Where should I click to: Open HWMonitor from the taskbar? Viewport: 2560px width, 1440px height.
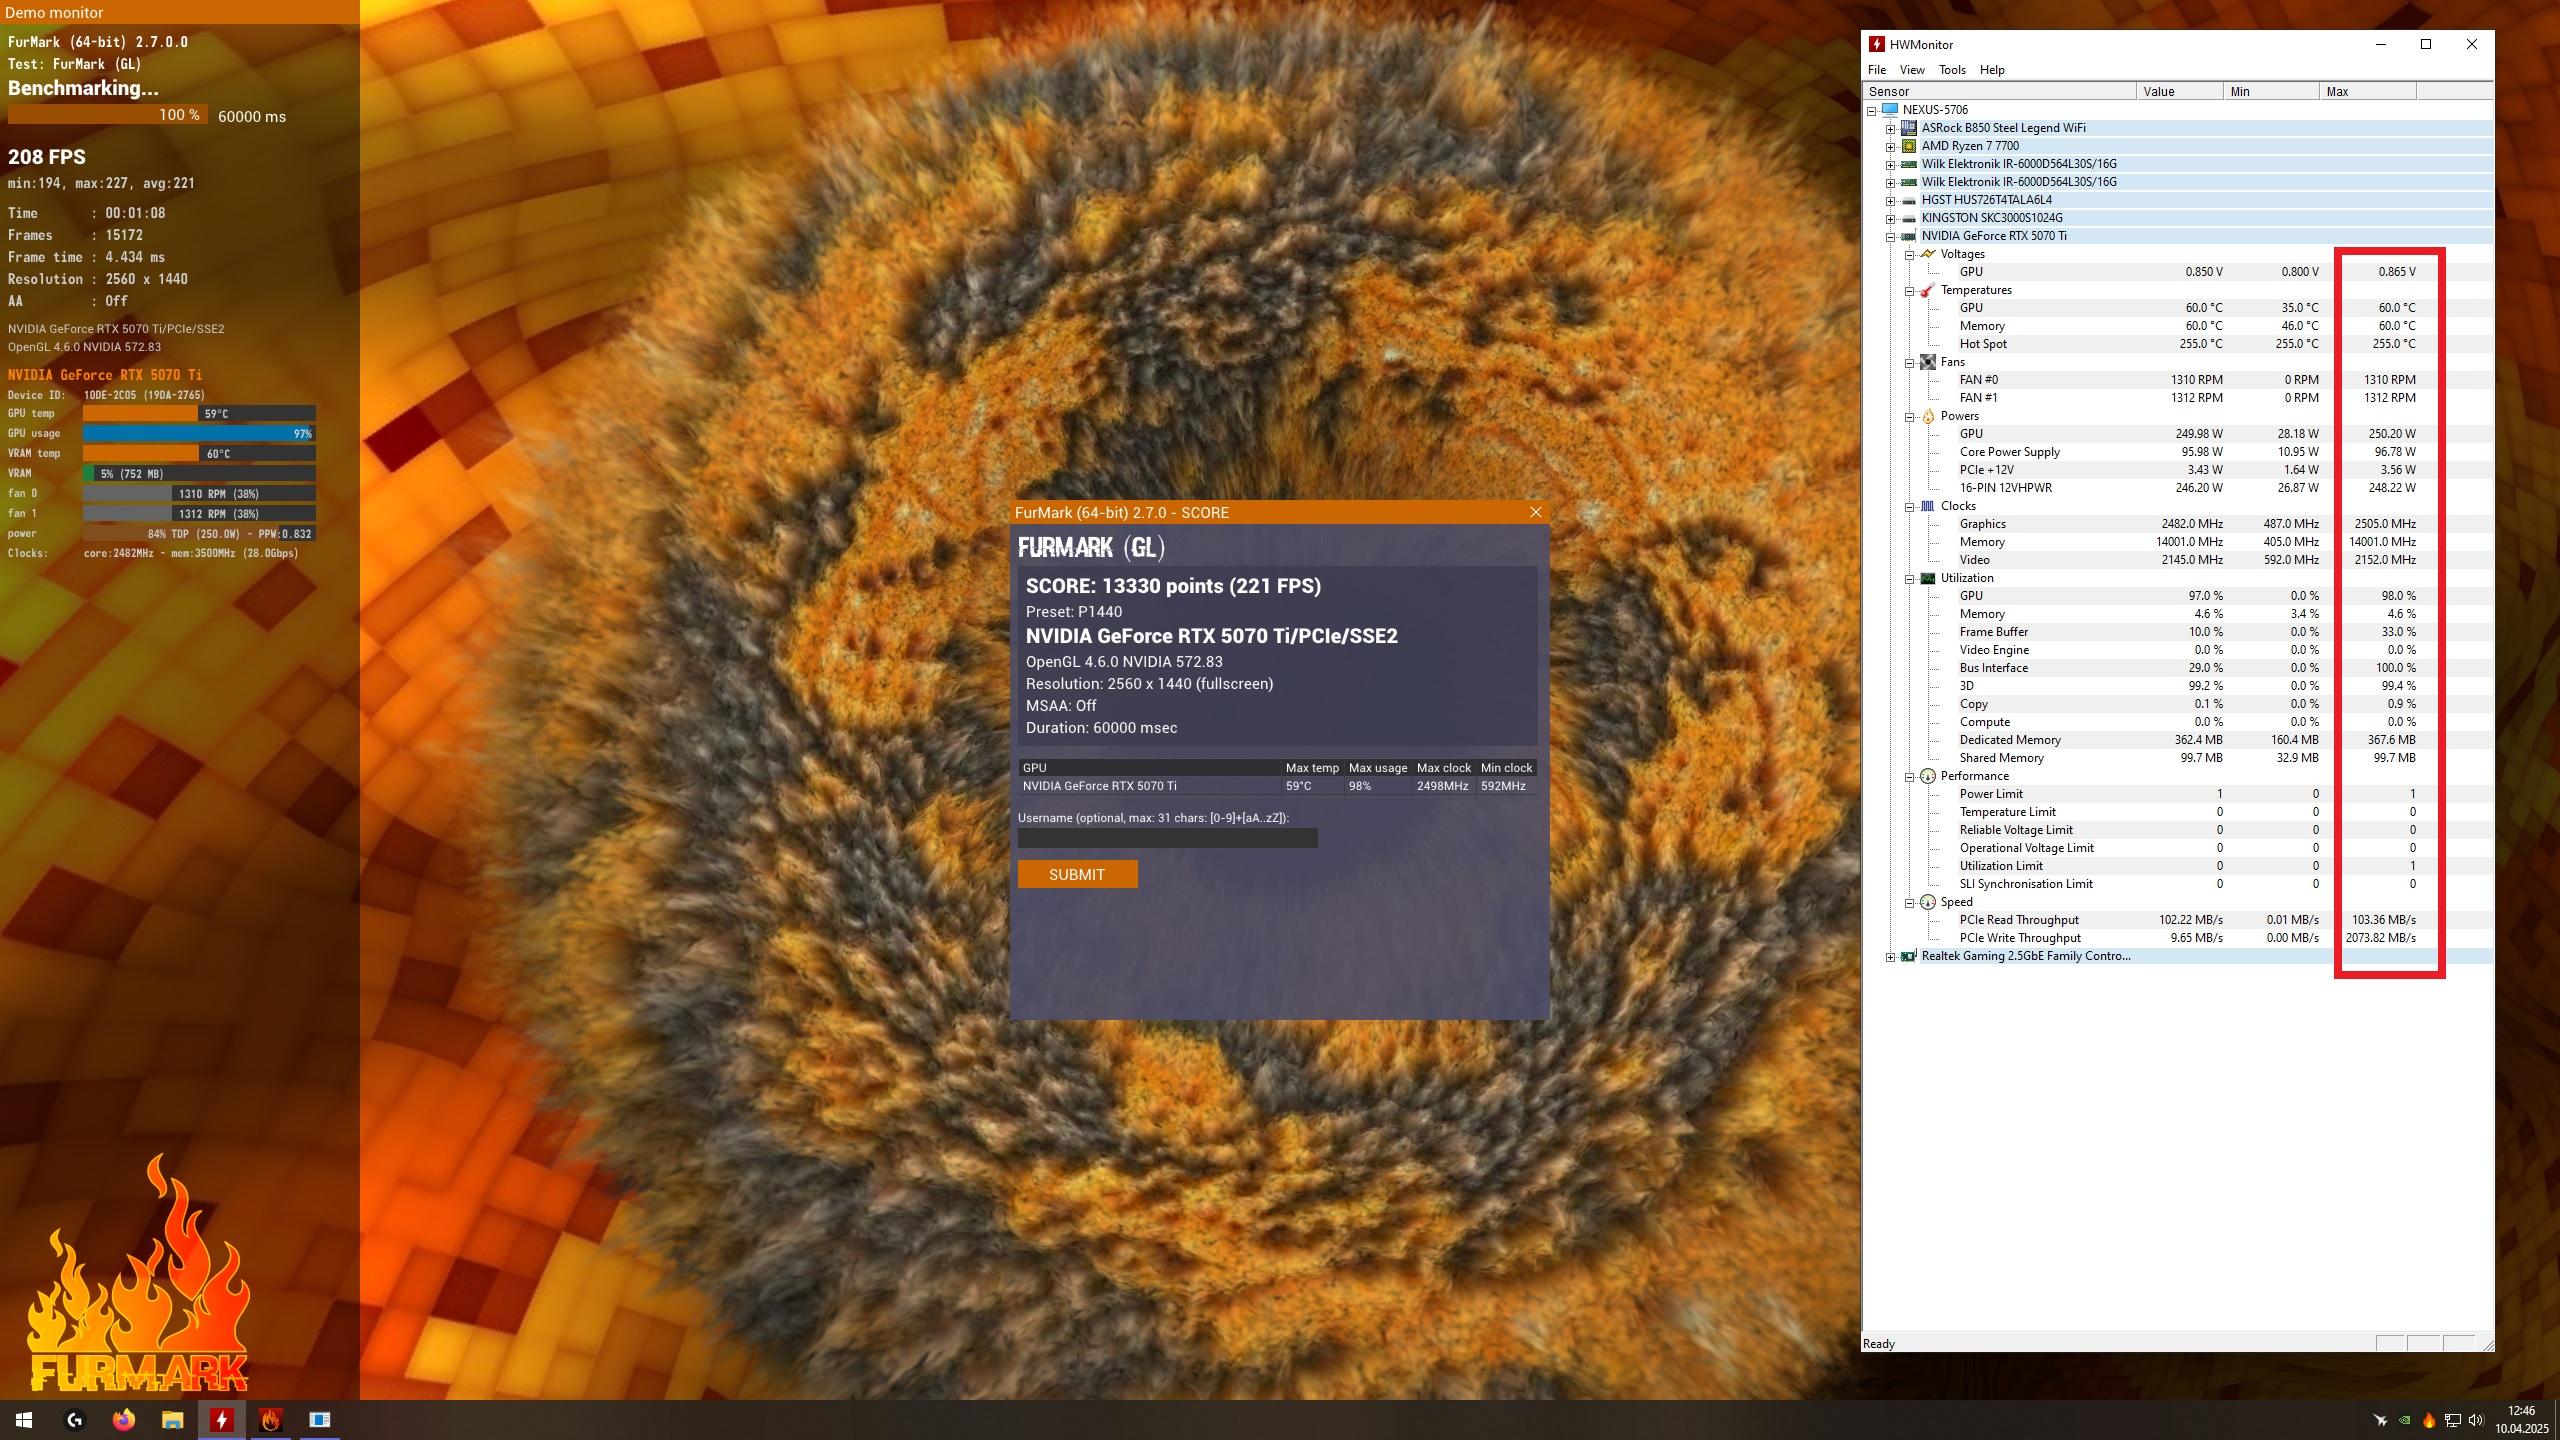pyautogui.click(x=222, y=1420)
